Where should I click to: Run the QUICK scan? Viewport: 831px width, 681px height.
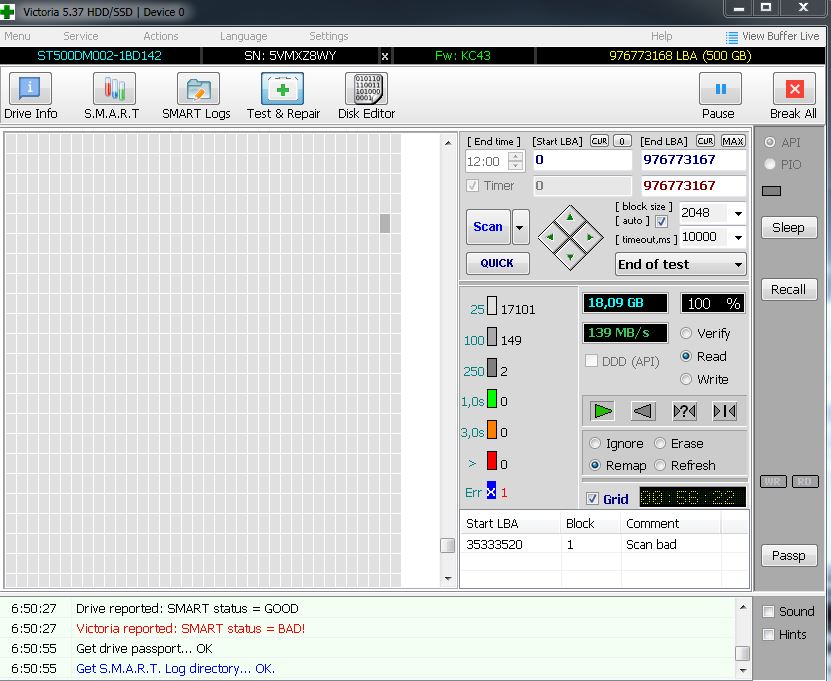497,263
